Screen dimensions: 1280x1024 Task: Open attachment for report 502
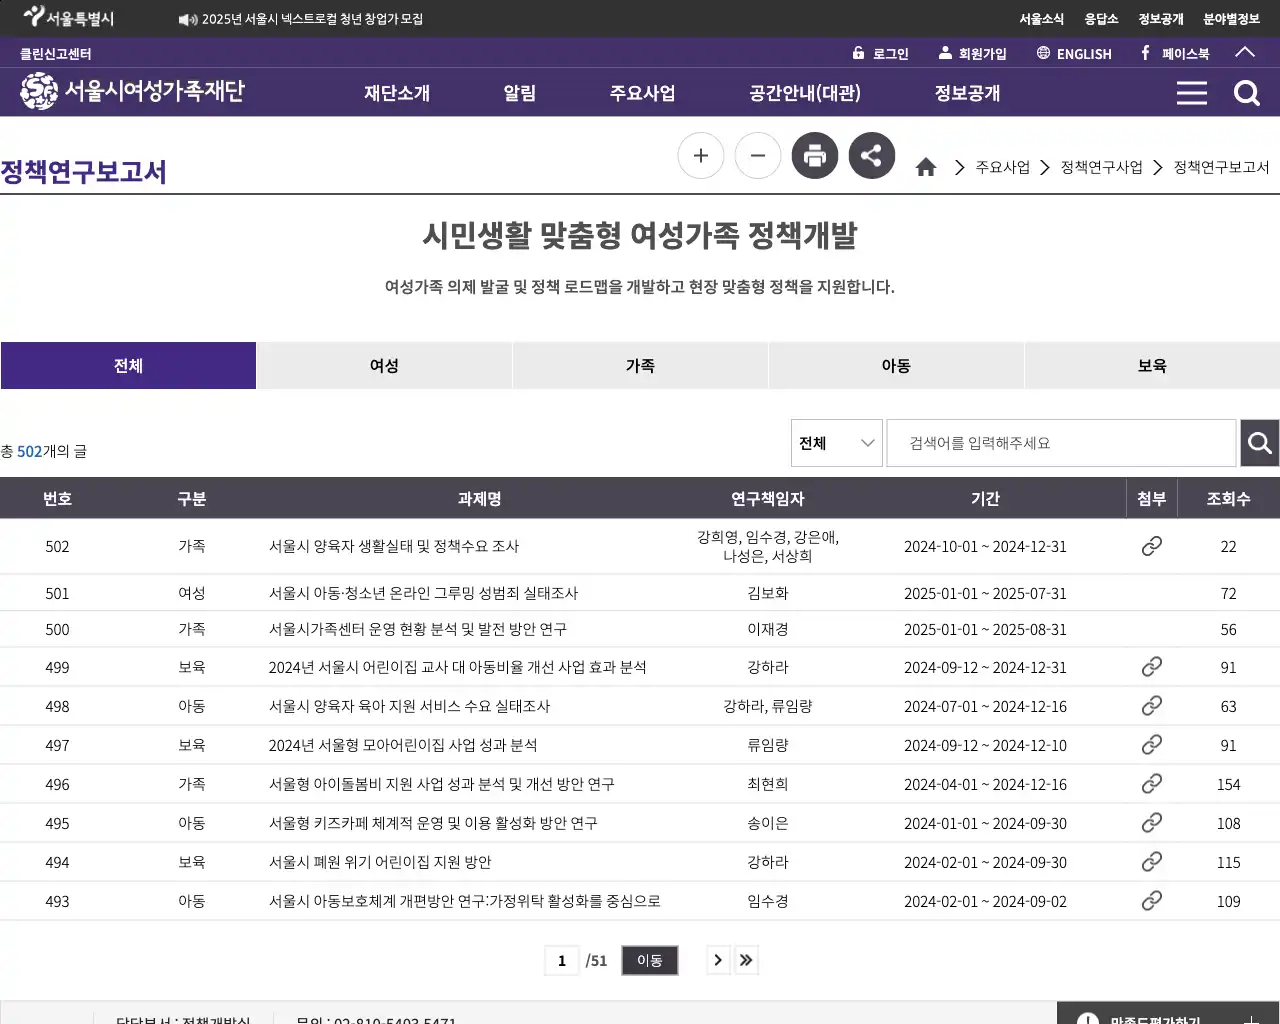[x=1151, y=546]
